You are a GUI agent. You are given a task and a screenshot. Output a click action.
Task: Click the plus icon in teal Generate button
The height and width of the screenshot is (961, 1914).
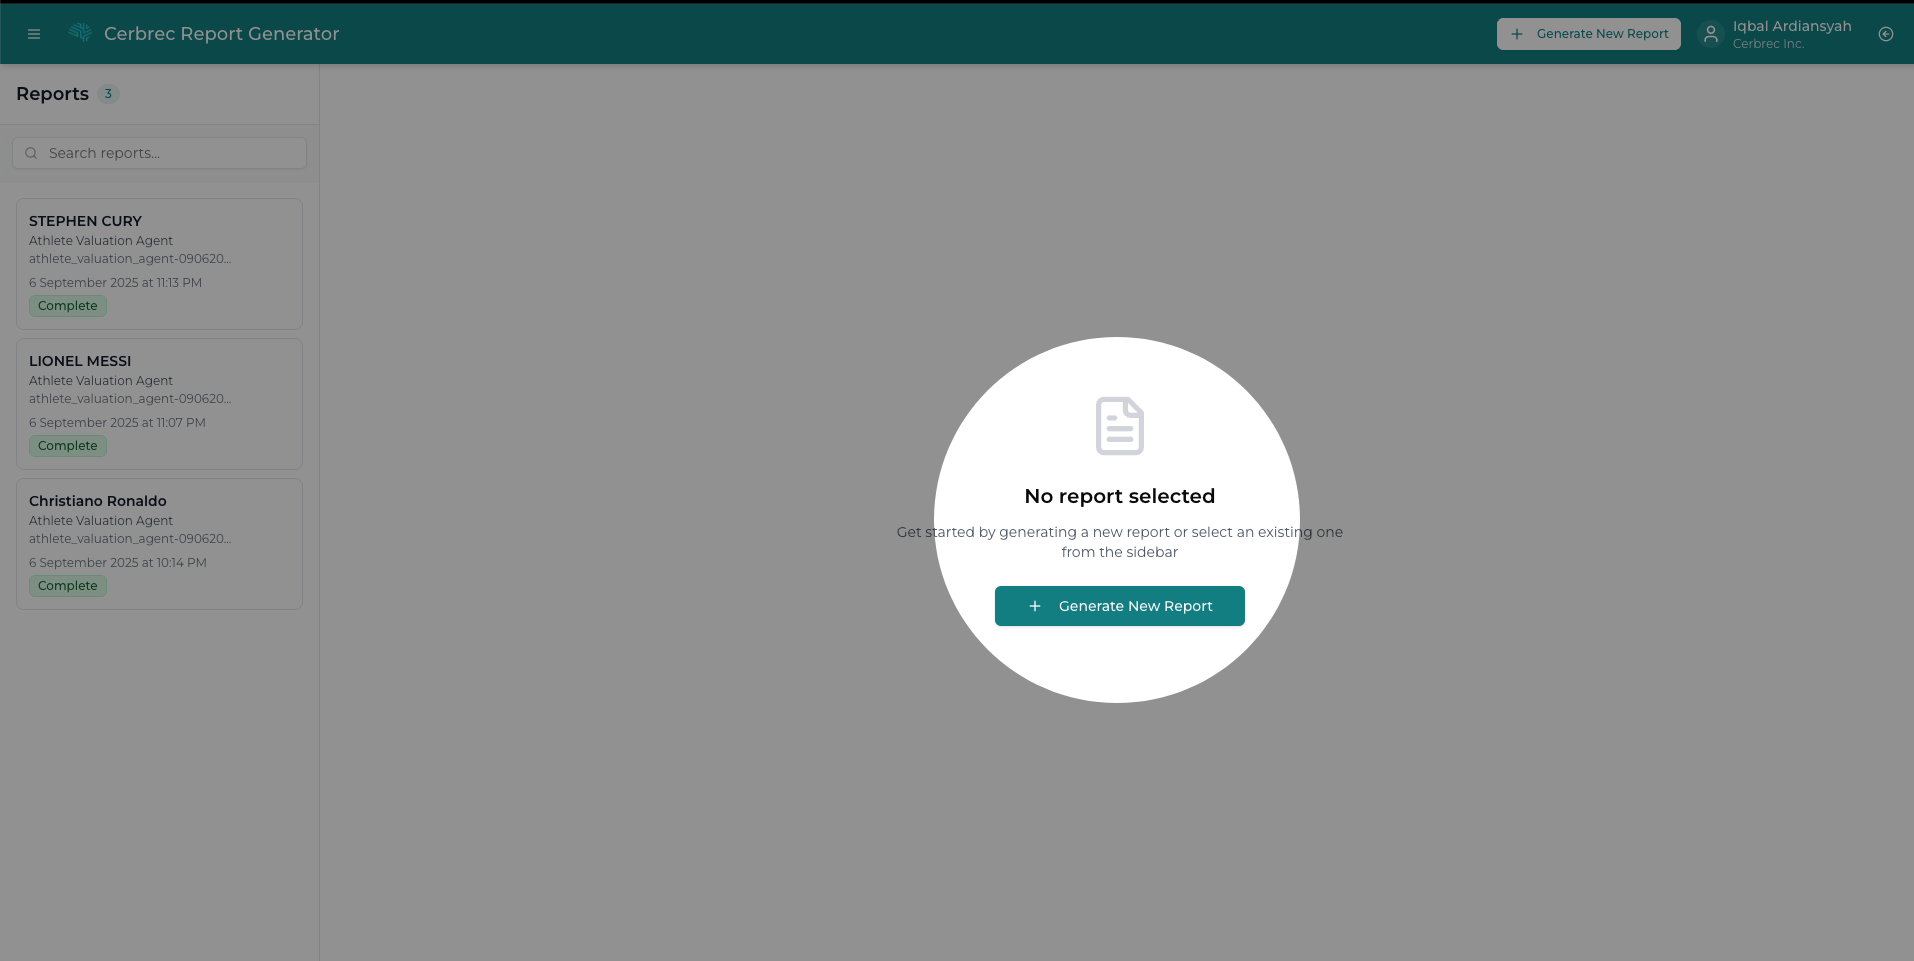(1035, 606)
